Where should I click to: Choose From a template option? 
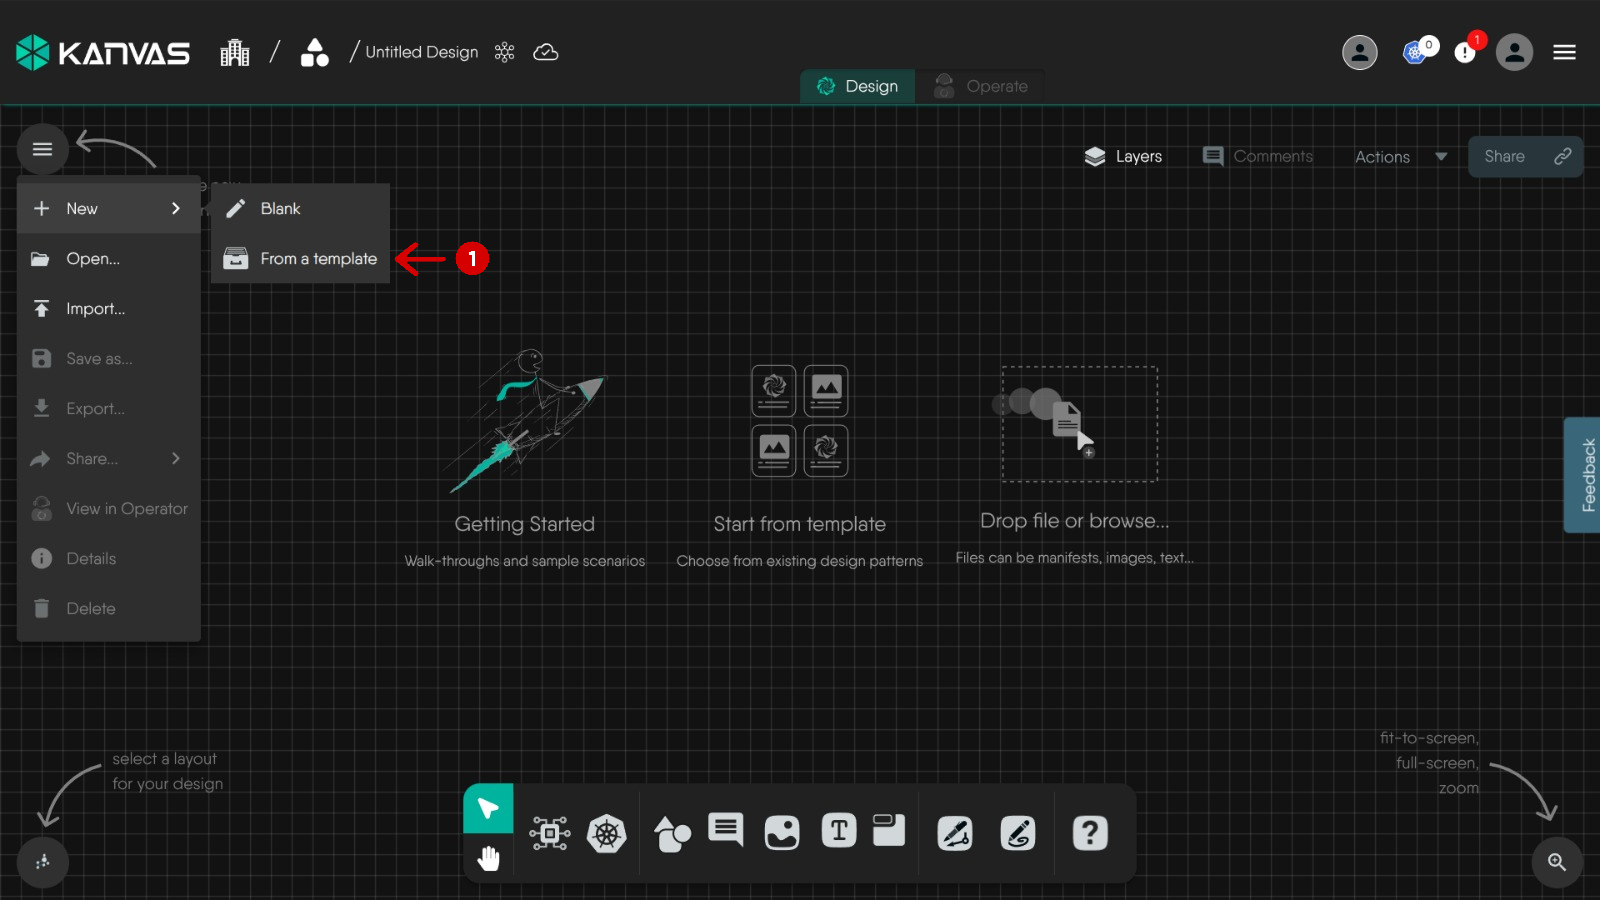300,258
